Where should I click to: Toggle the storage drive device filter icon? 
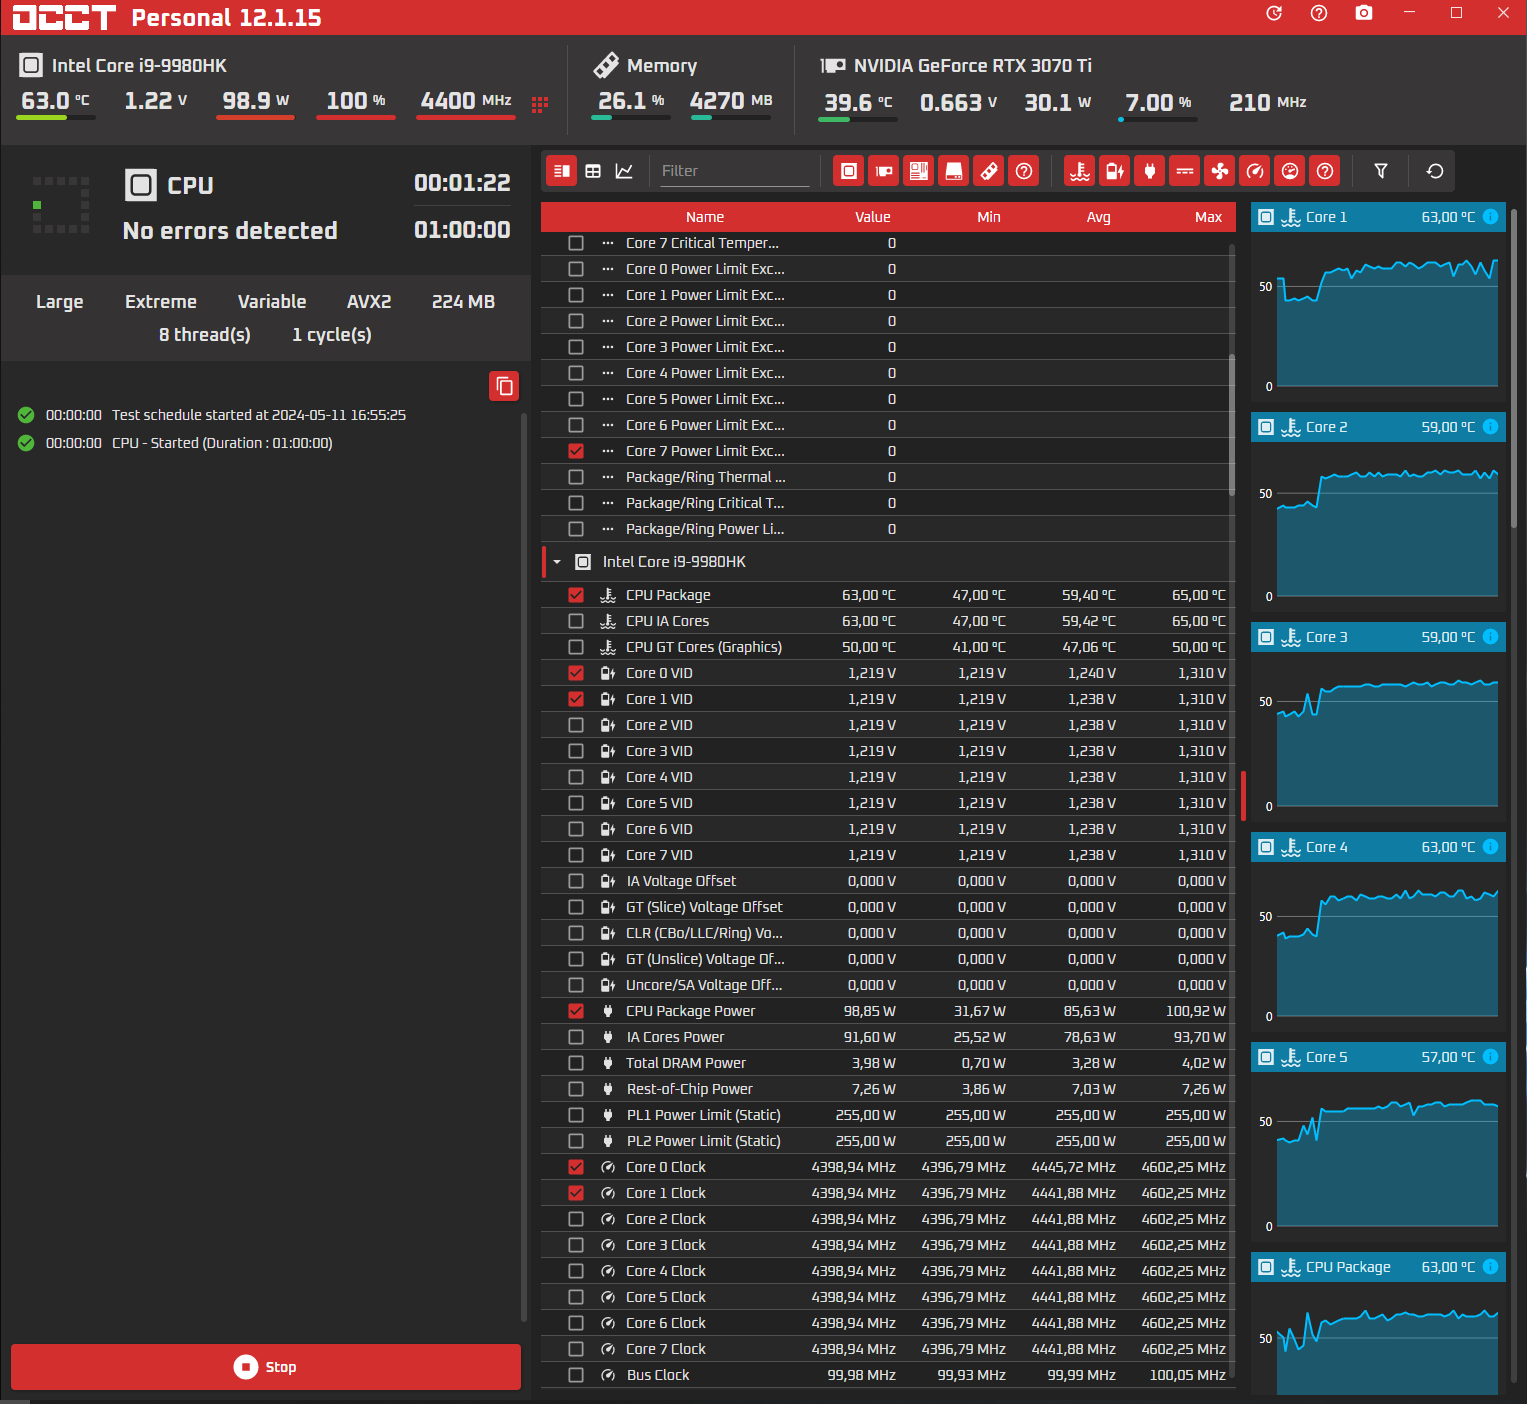[x=954, y=171]
